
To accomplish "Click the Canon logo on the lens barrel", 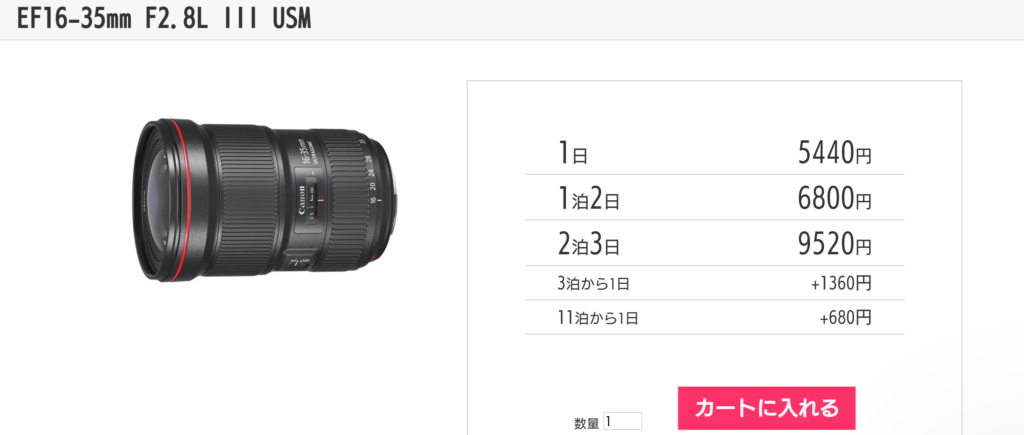I will (302, 201).
